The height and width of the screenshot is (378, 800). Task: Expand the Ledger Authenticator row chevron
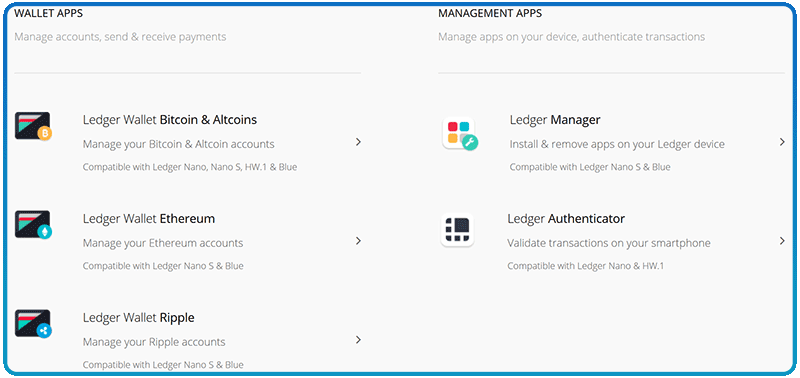[782, 241]
